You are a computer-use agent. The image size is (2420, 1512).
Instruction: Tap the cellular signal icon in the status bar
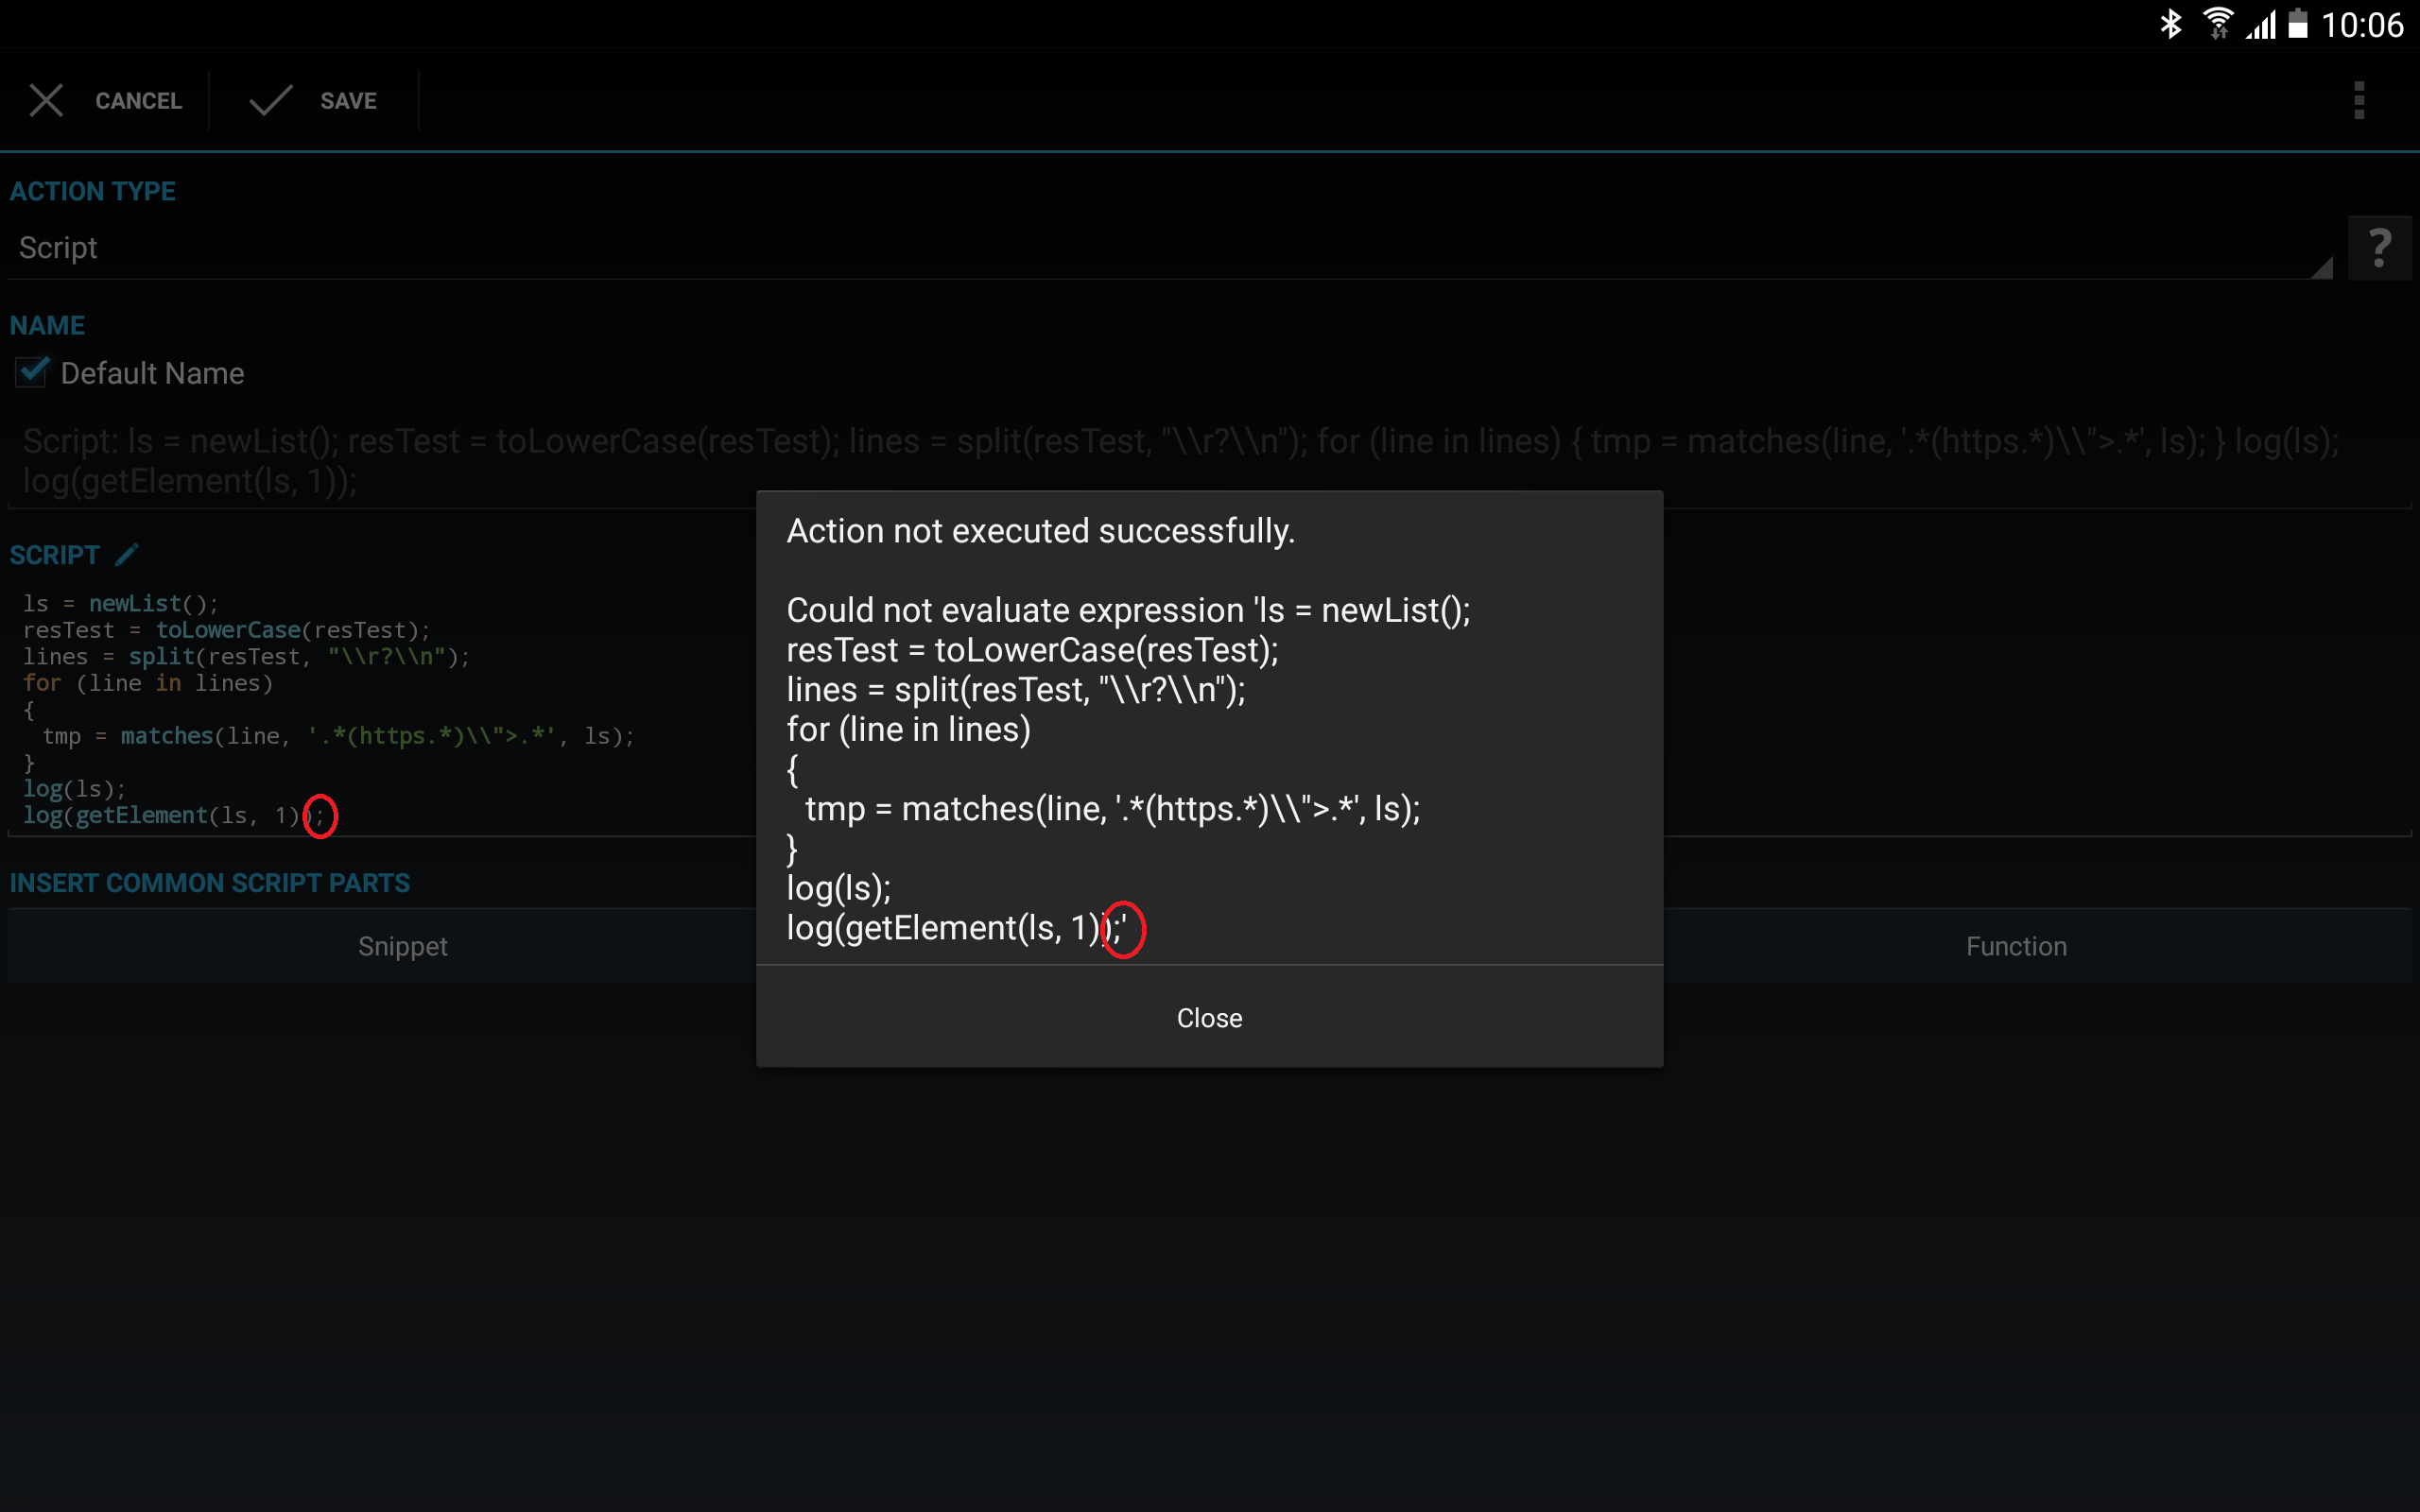coord(2262,24)
